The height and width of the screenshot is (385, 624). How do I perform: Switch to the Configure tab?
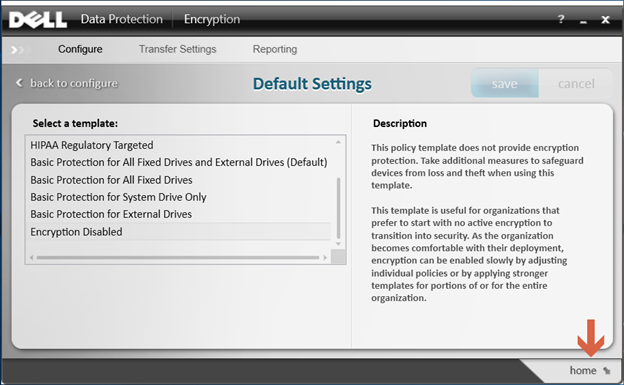click(80, 49)
